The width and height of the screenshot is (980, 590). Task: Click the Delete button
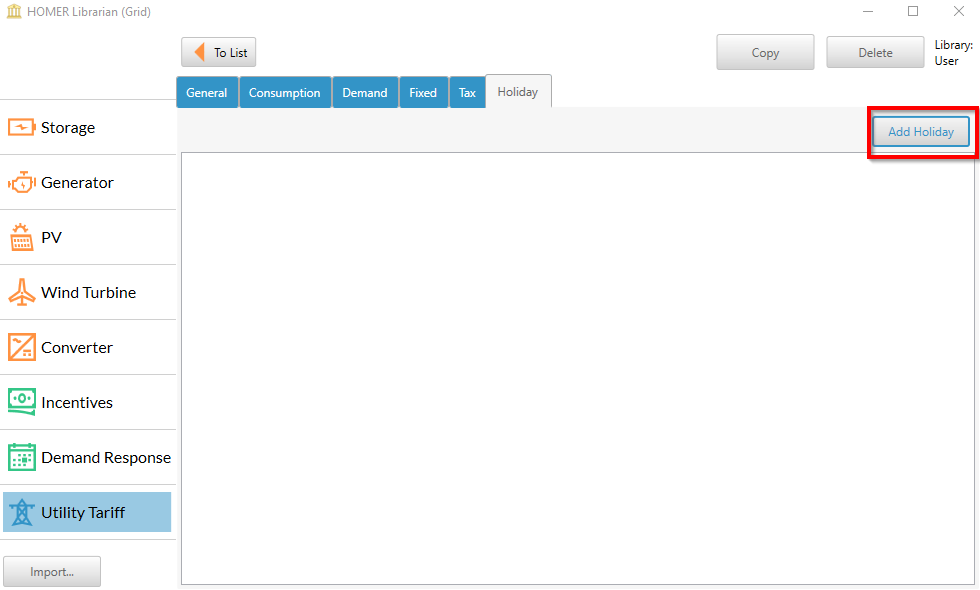click(875, 53)
